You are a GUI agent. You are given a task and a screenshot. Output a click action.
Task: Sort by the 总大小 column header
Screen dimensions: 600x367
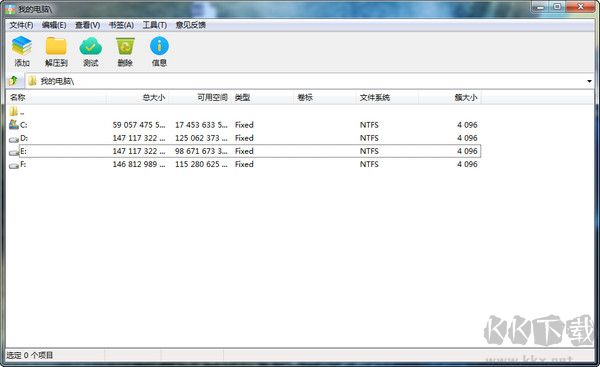[137, 98]
